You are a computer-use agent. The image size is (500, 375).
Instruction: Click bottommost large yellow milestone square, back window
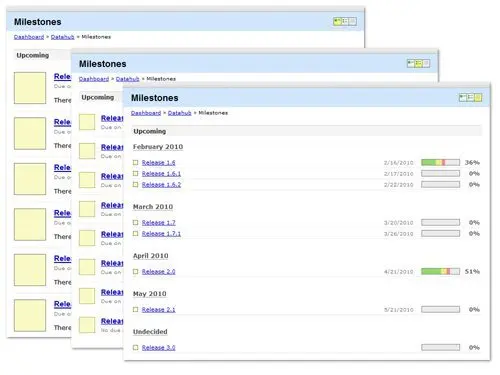coord(30,315)
